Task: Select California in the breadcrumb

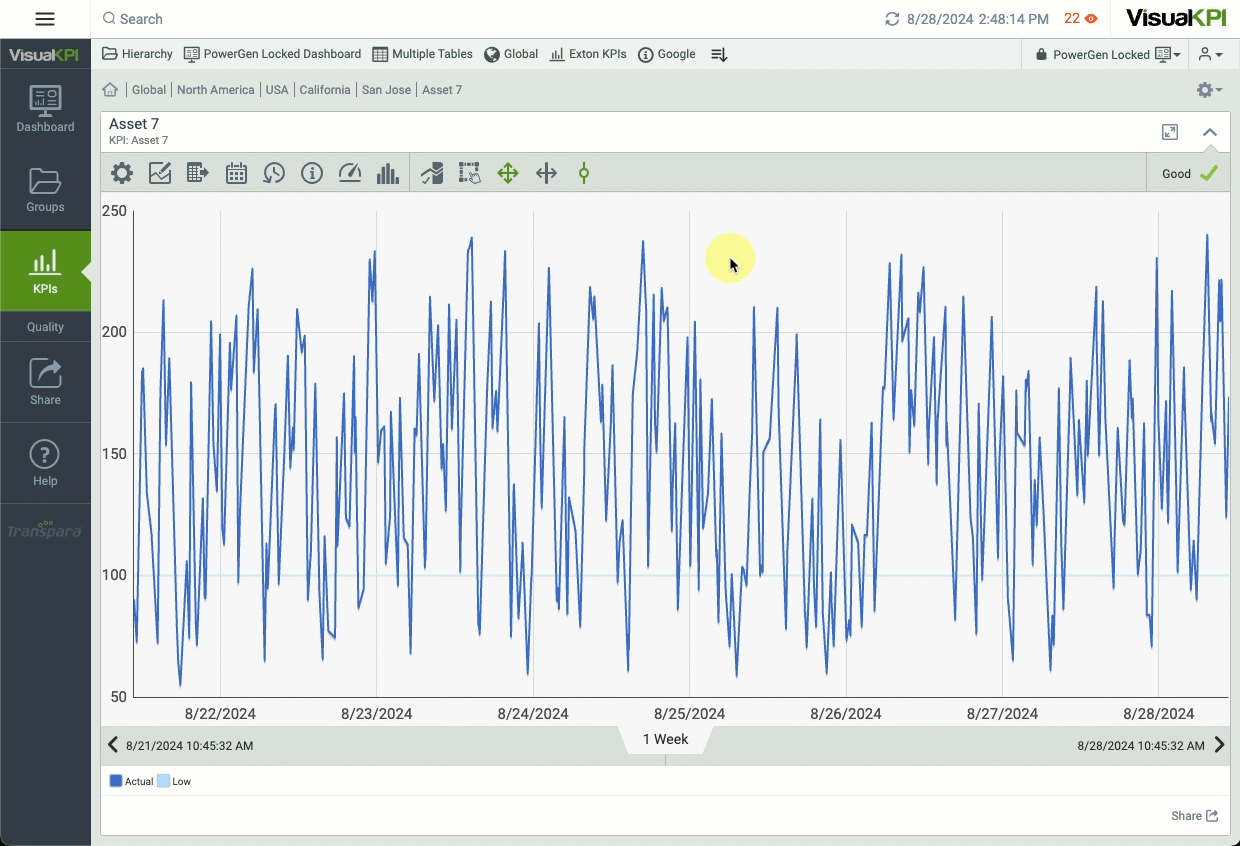Action: [x=325, y=90]
